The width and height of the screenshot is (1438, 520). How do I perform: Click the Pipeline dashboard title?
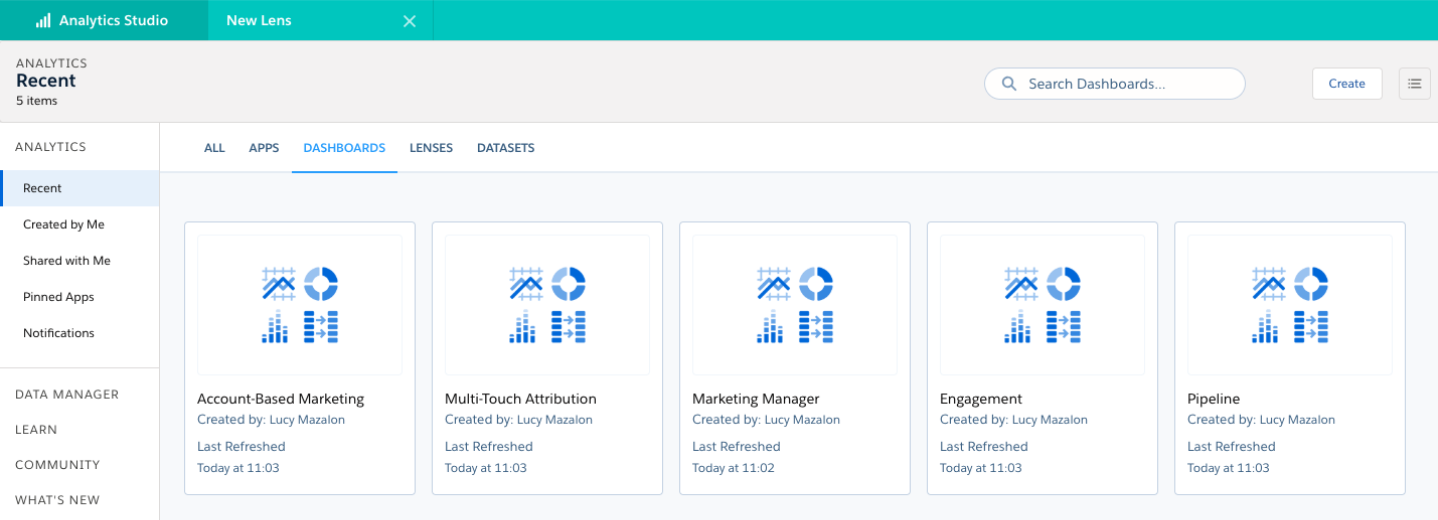click(1213, 399)
